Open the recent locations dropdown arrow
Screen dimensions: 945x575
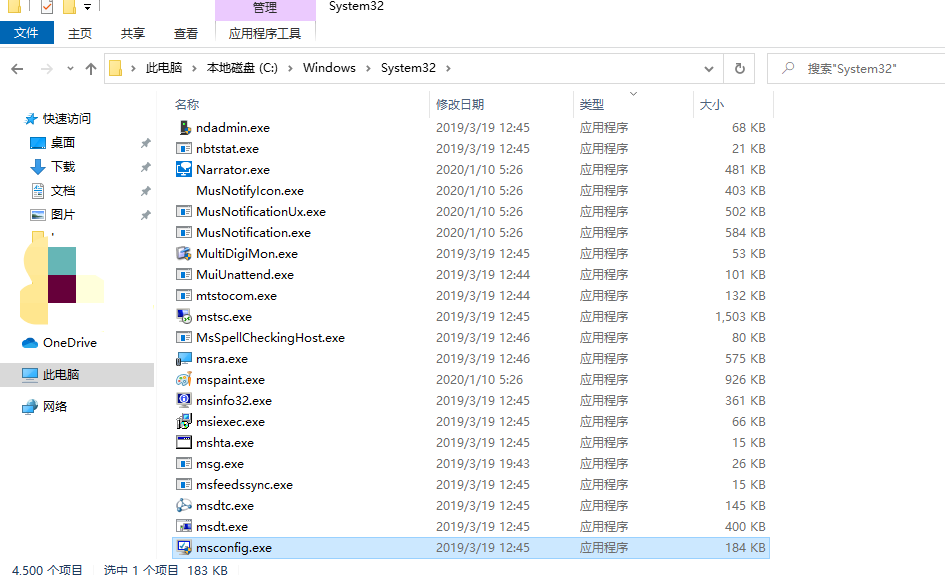click(x=71, y=69)
